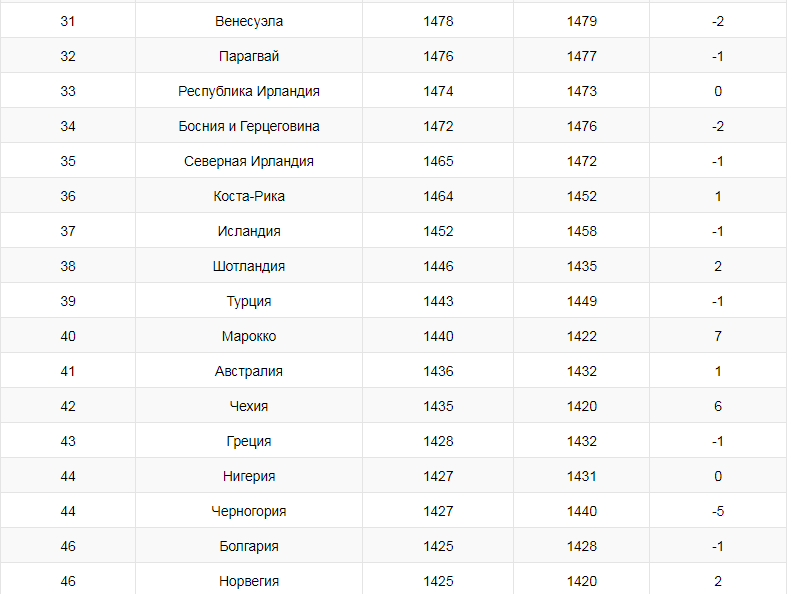
Task: Click the country name Венесуэла
Action: (x=249, y=21)
